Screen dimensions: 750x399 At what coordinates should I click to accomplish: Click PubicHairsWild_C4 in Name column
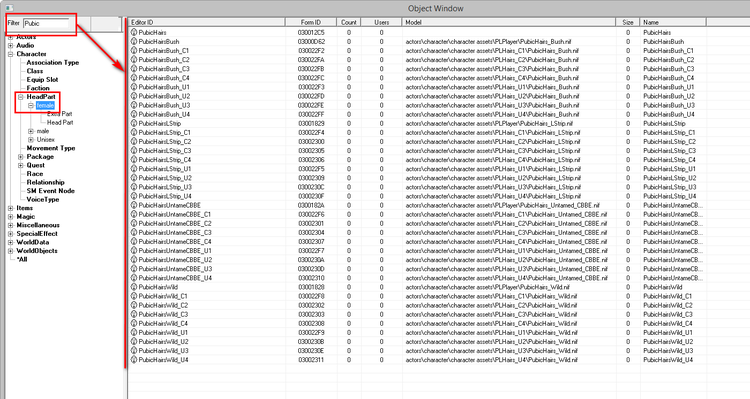[x=668, y=323]
